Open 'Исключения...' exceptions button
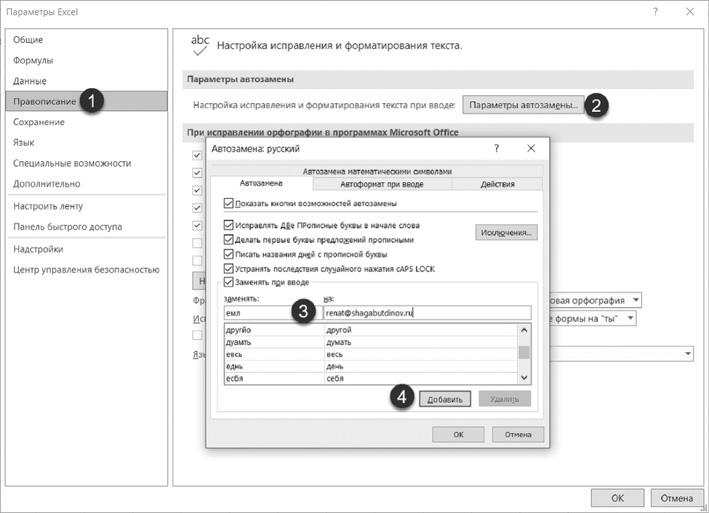709x513 pixels. pyautogui.click(x=506, y=232)
